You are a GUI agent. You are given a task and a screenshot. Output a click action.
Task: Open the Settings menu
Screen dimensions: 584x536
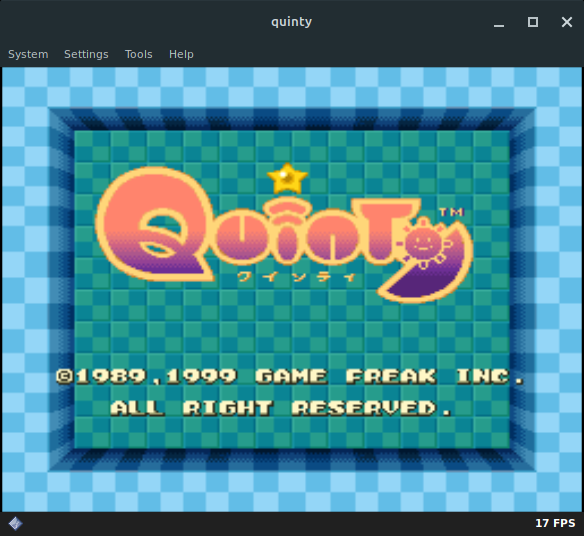click(86, 54)
